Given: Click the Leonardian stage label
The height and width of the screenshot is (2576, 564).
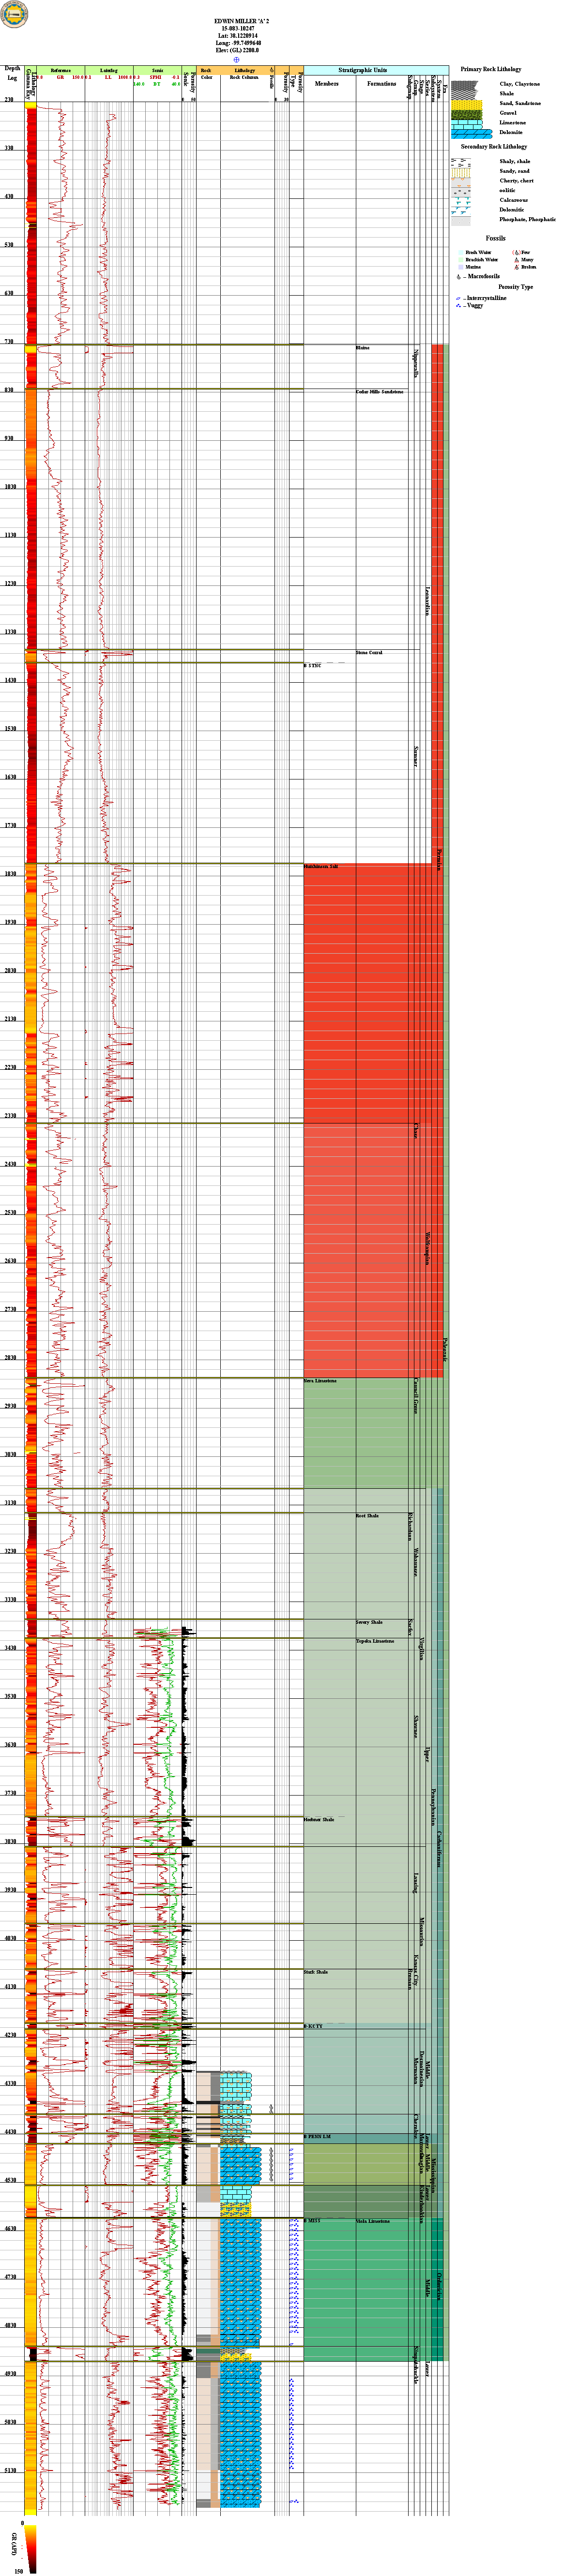Looking at the screenshot, I should click(428, 601).
